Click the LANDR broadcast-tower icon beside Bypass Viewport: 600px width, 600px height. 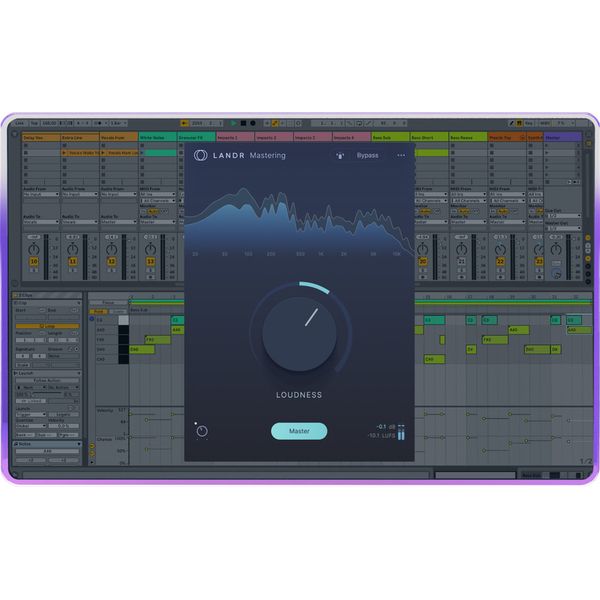pyautogui.click(x=340, y=155)
